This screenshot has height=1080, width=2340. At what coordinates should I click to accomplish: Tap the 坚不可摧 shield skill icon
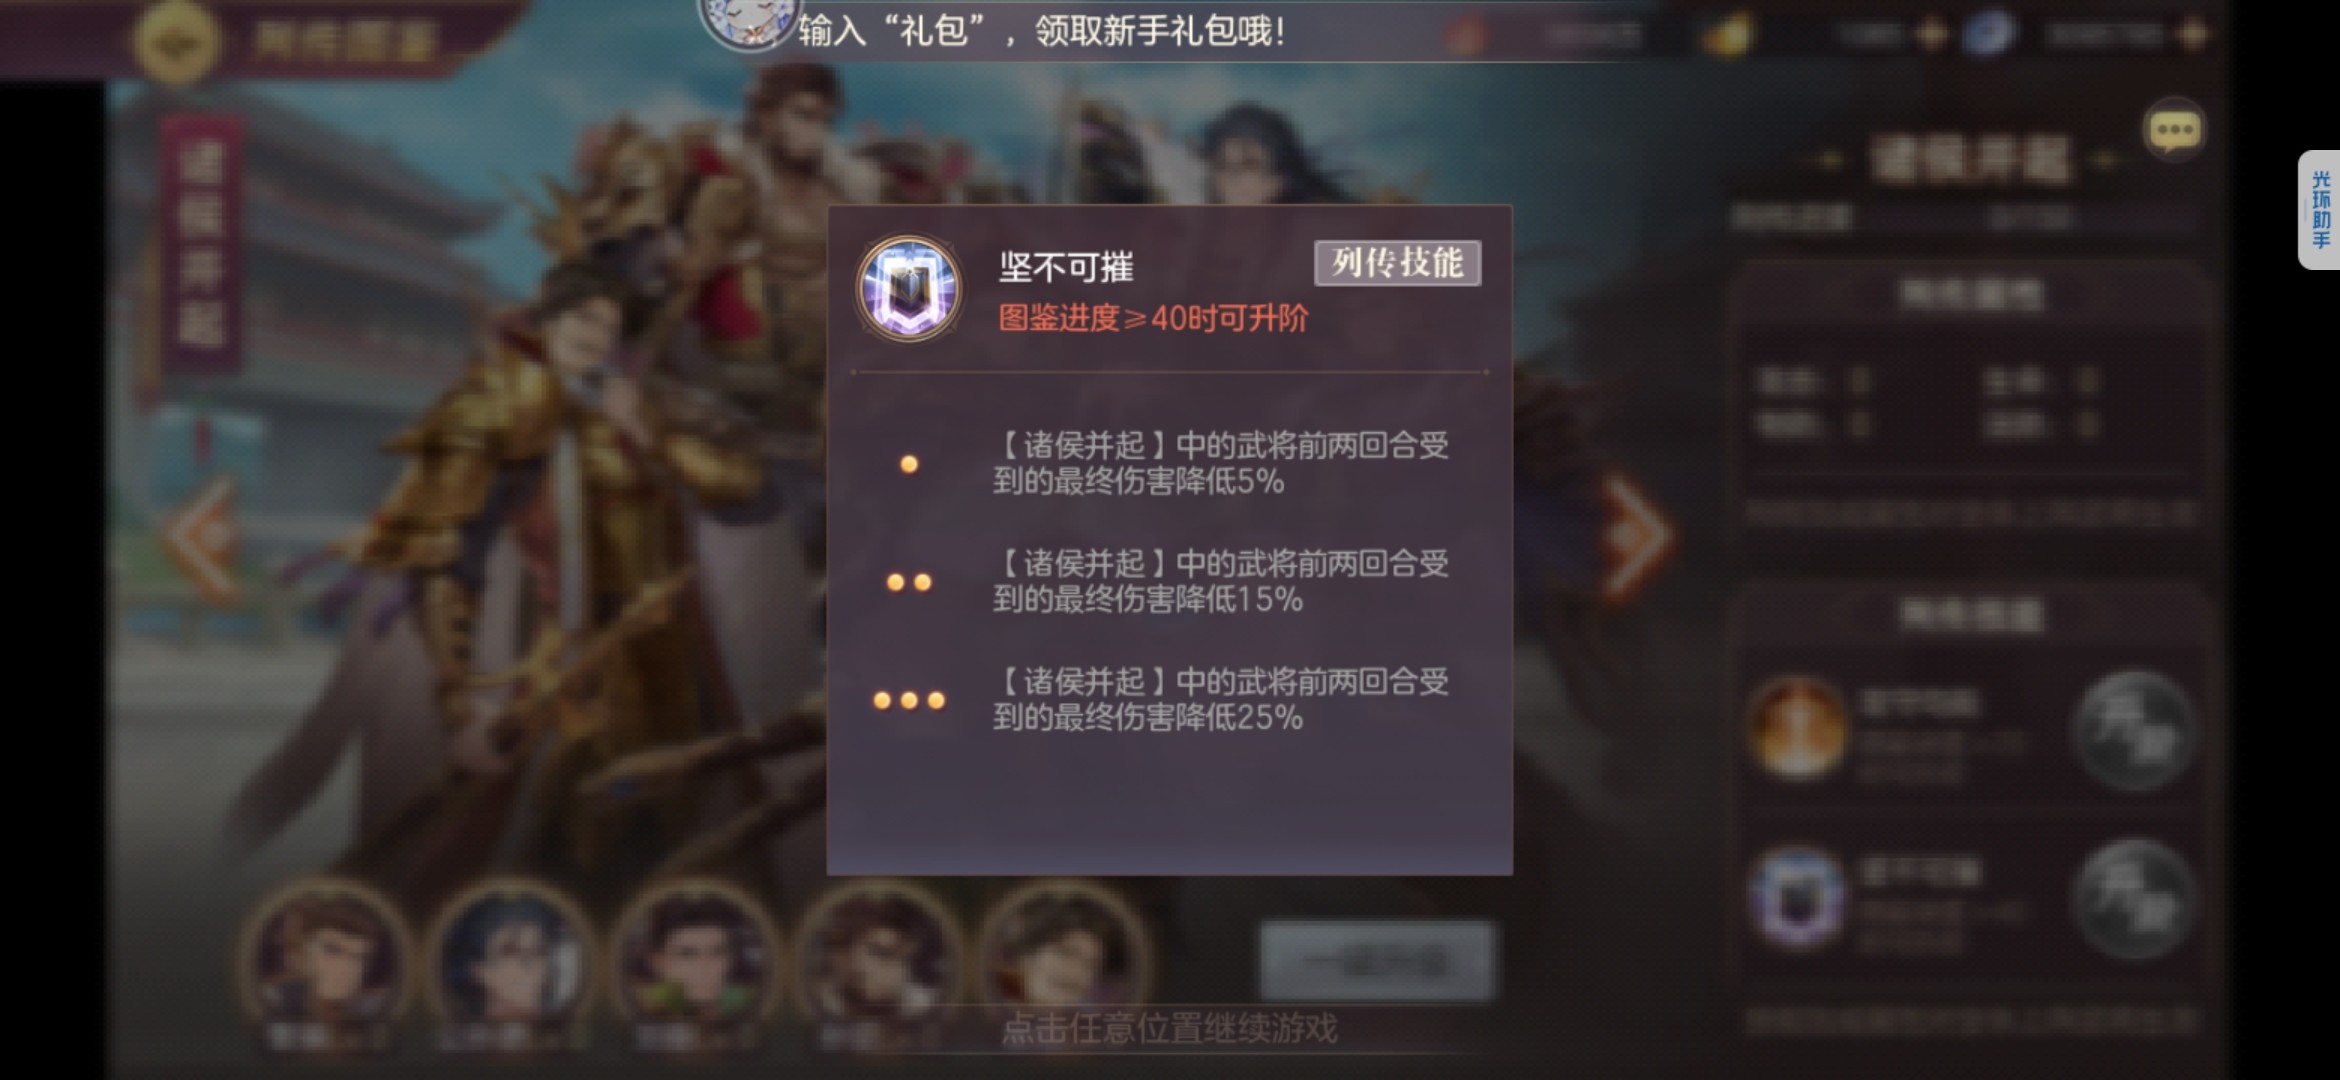tap(909, 290)
